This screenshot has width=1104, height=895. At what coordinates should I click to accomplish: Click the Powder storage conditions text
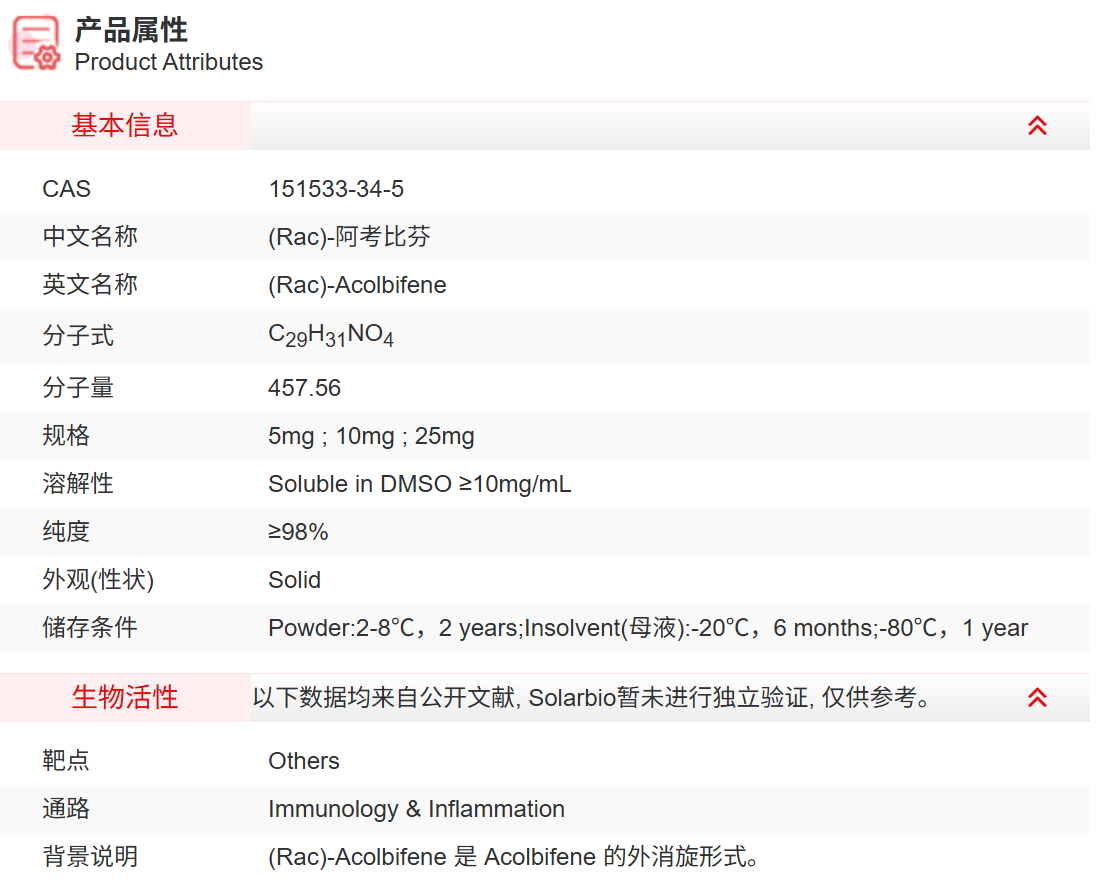click(x=647, y=628)
